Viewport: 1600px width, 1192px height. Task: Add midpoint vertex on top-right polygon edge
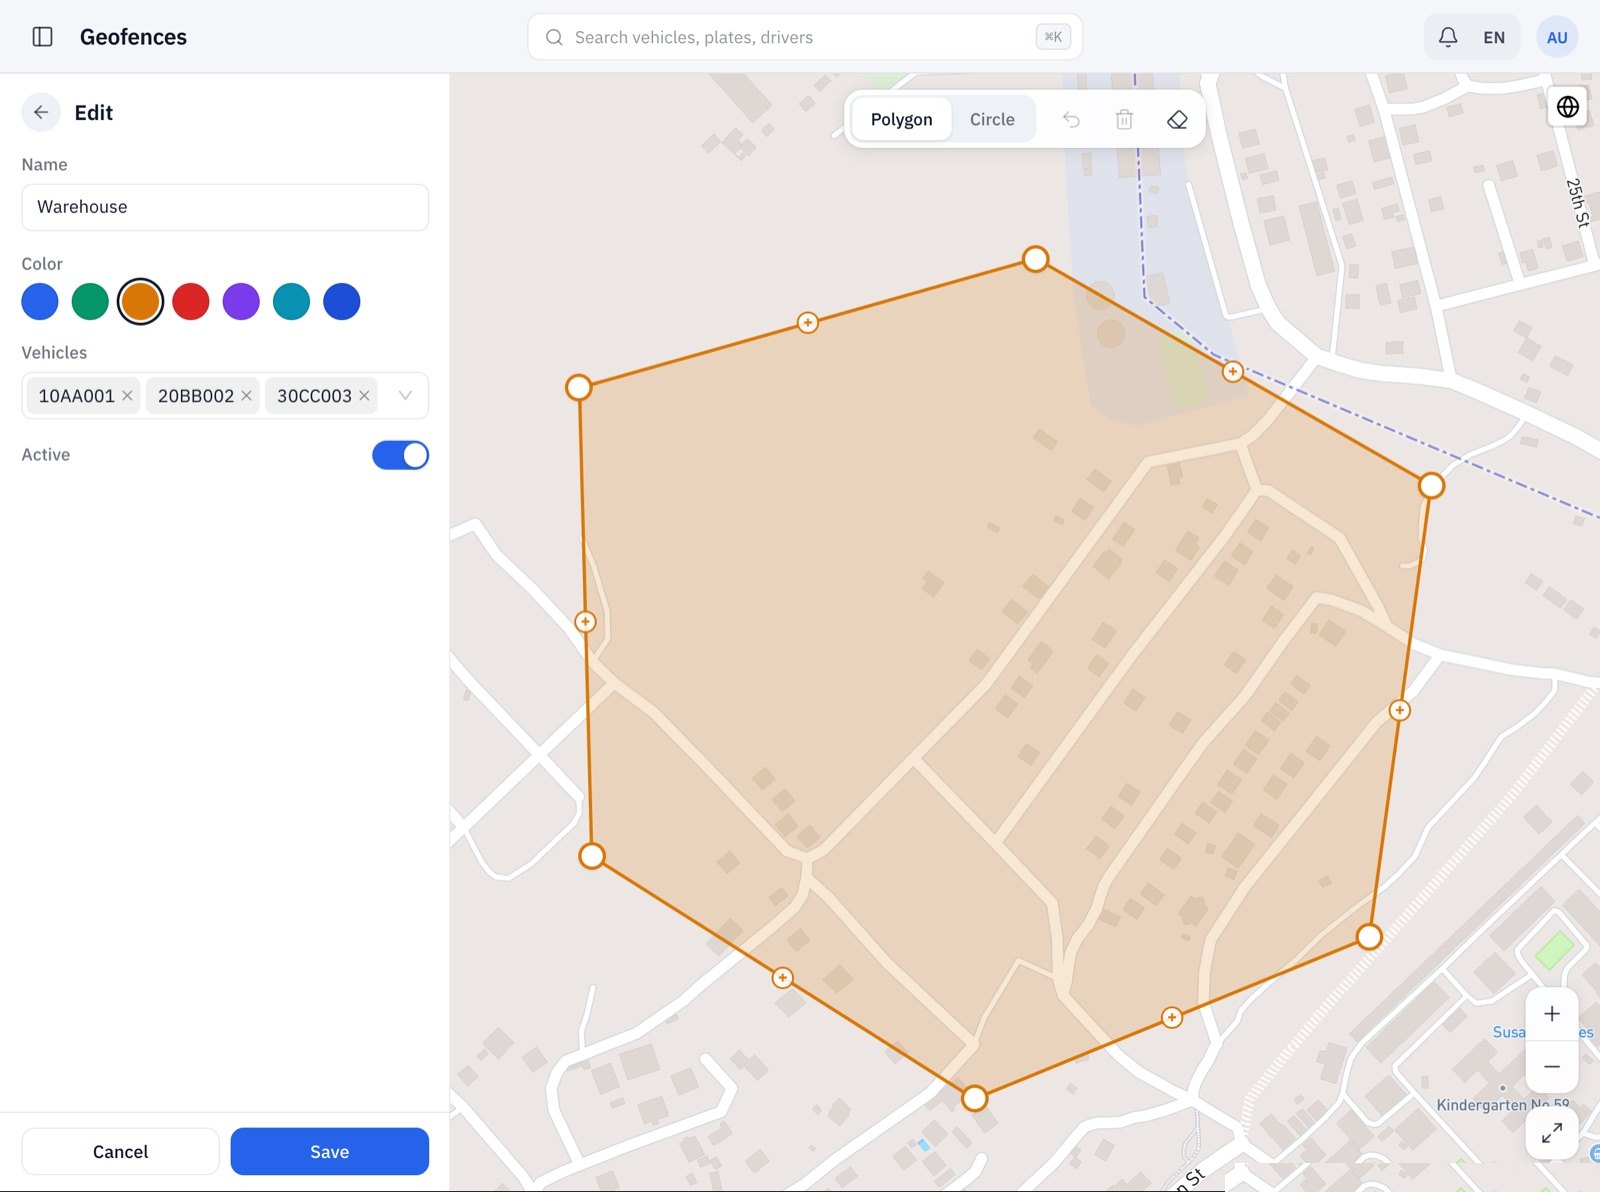tap(1233, 372)
